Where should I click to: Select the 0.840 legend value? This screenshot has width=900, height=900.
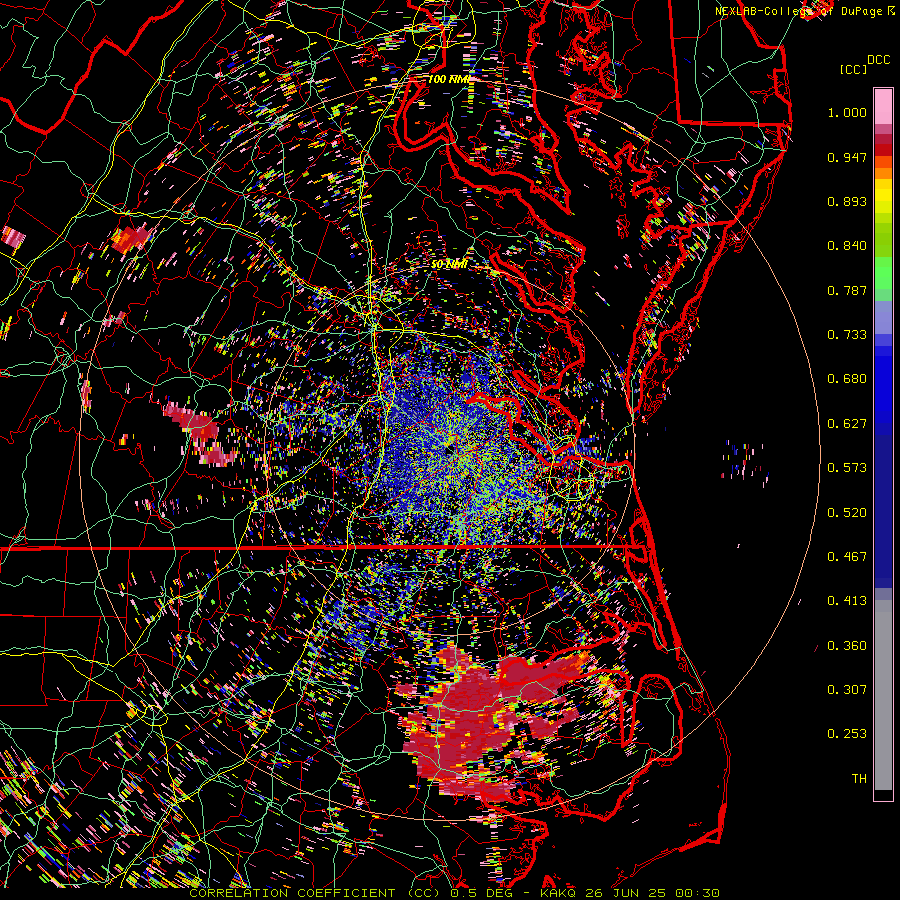point(847,246)
